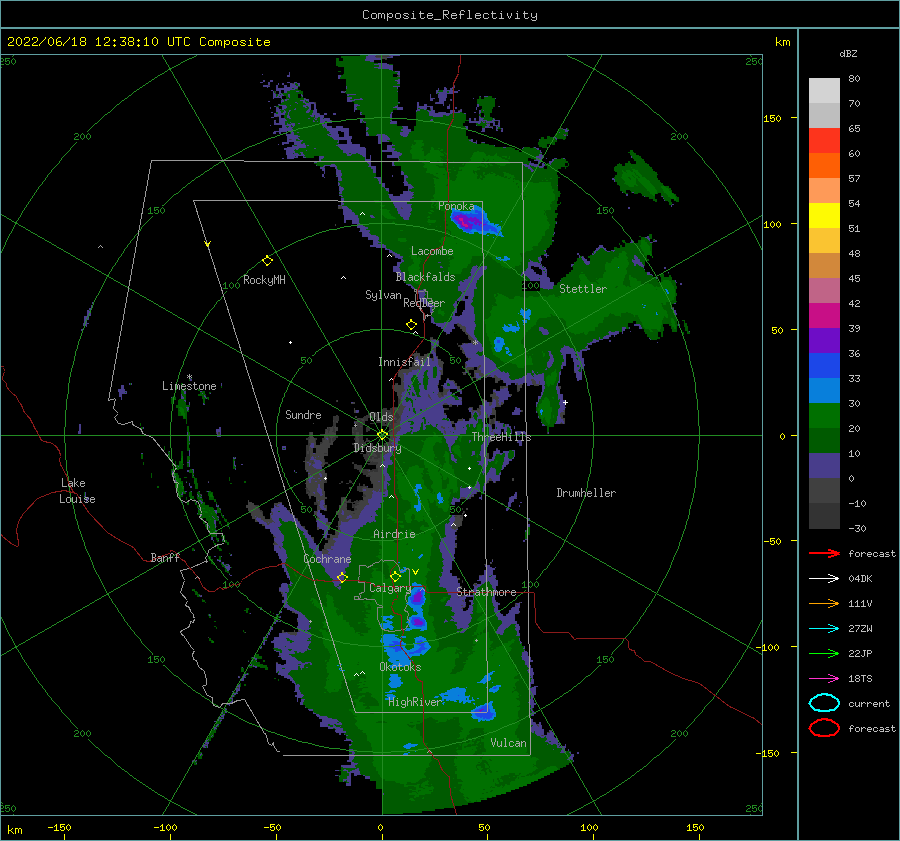The image size is (900, 841).
Task: Select the bright yellow swatch in dBZ scale
Action: [x=824, y=216]
